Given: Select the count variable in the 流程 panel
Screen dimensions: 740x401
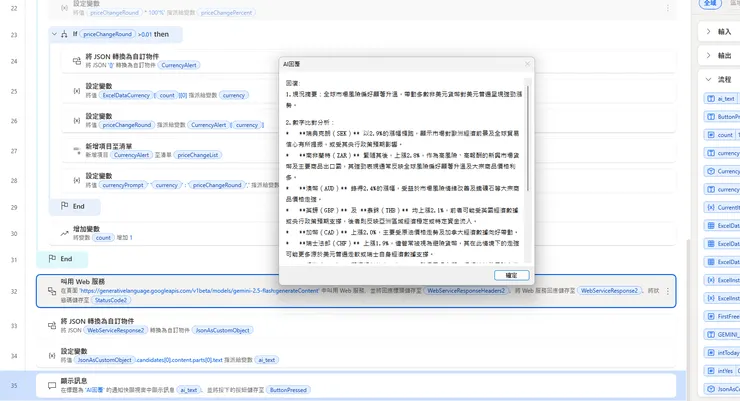Looking at the screenshot, I should point(722,135).
